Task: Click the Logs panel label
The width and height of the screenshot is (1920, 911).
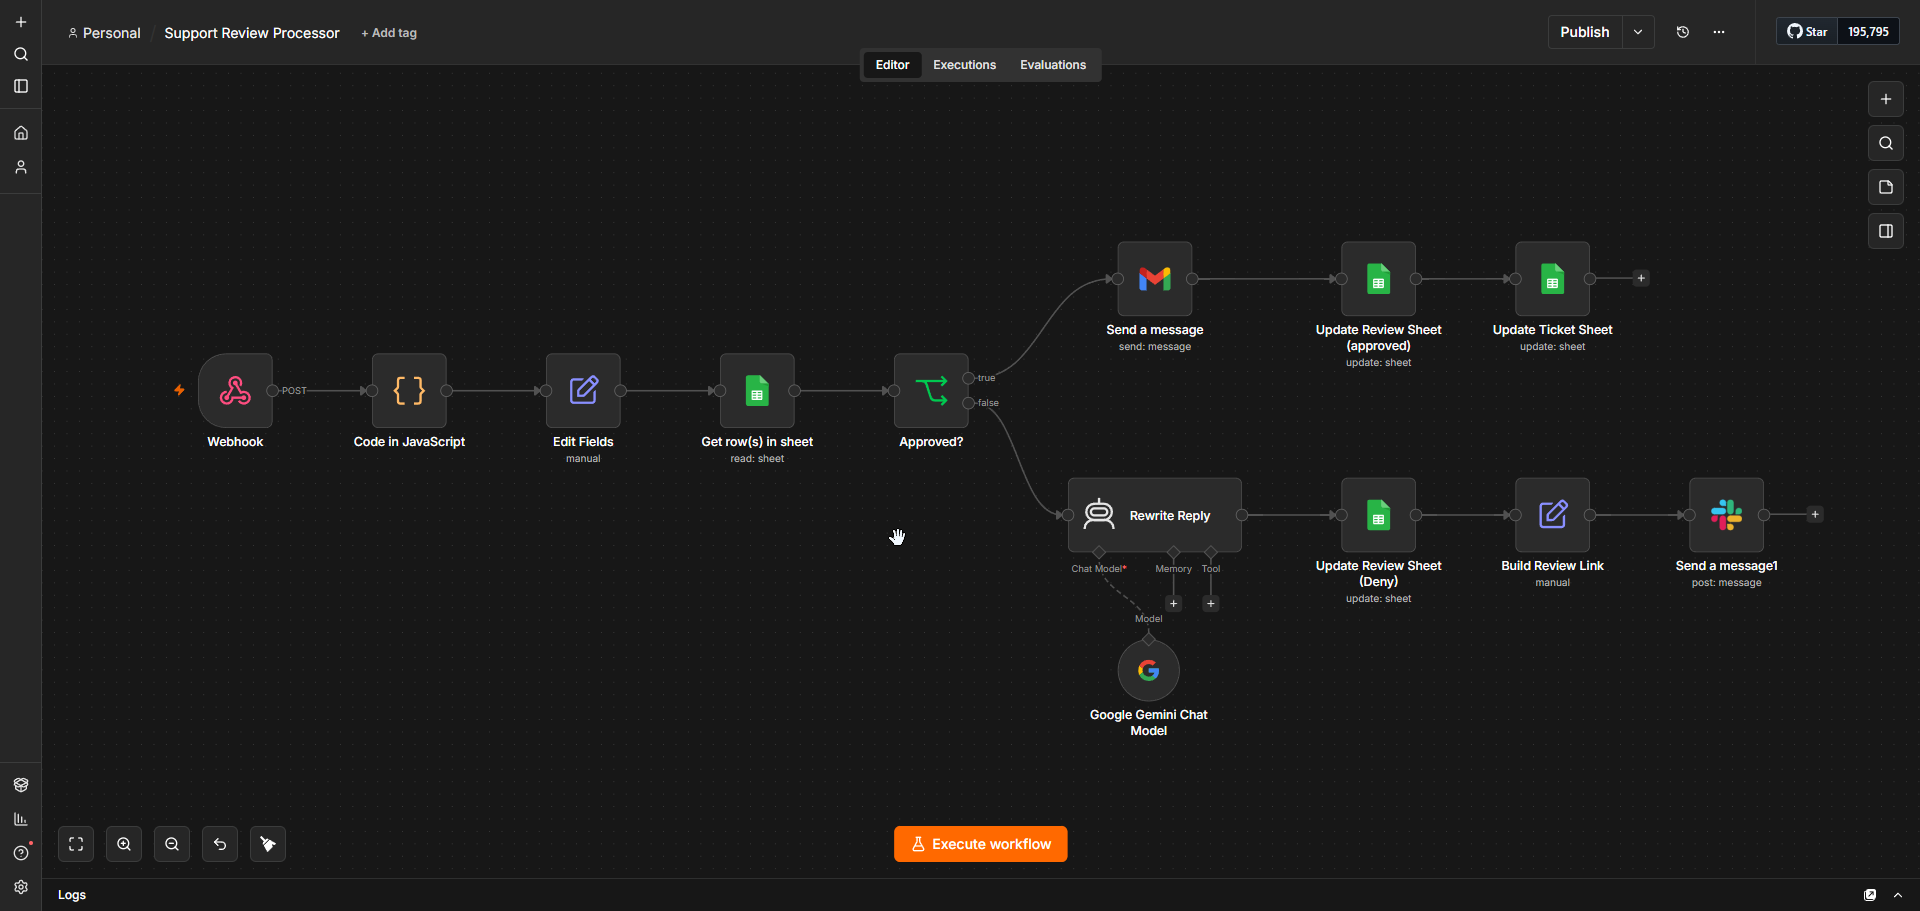Action: click(x=72, y=895)
